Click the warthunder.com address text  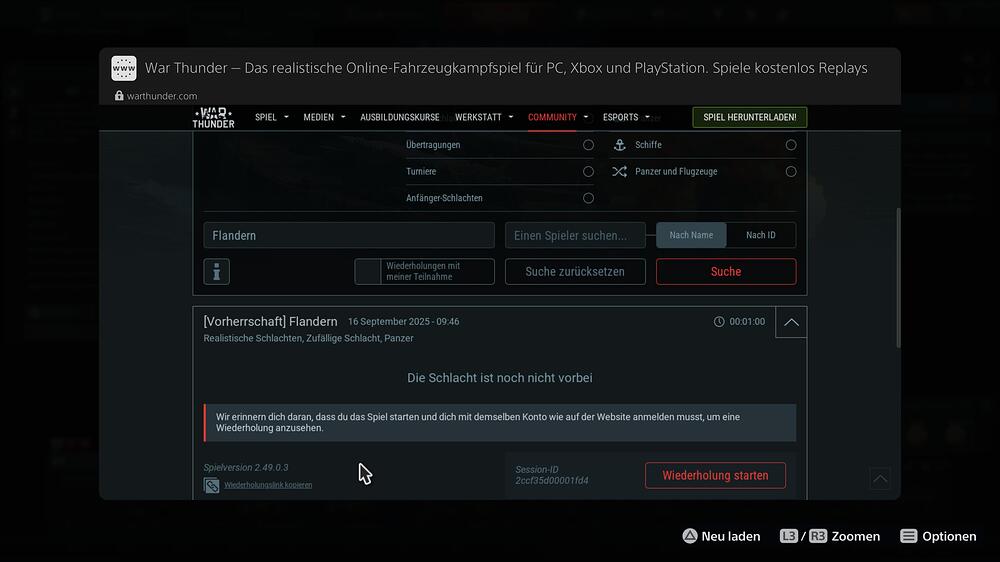tap(162, 96)
